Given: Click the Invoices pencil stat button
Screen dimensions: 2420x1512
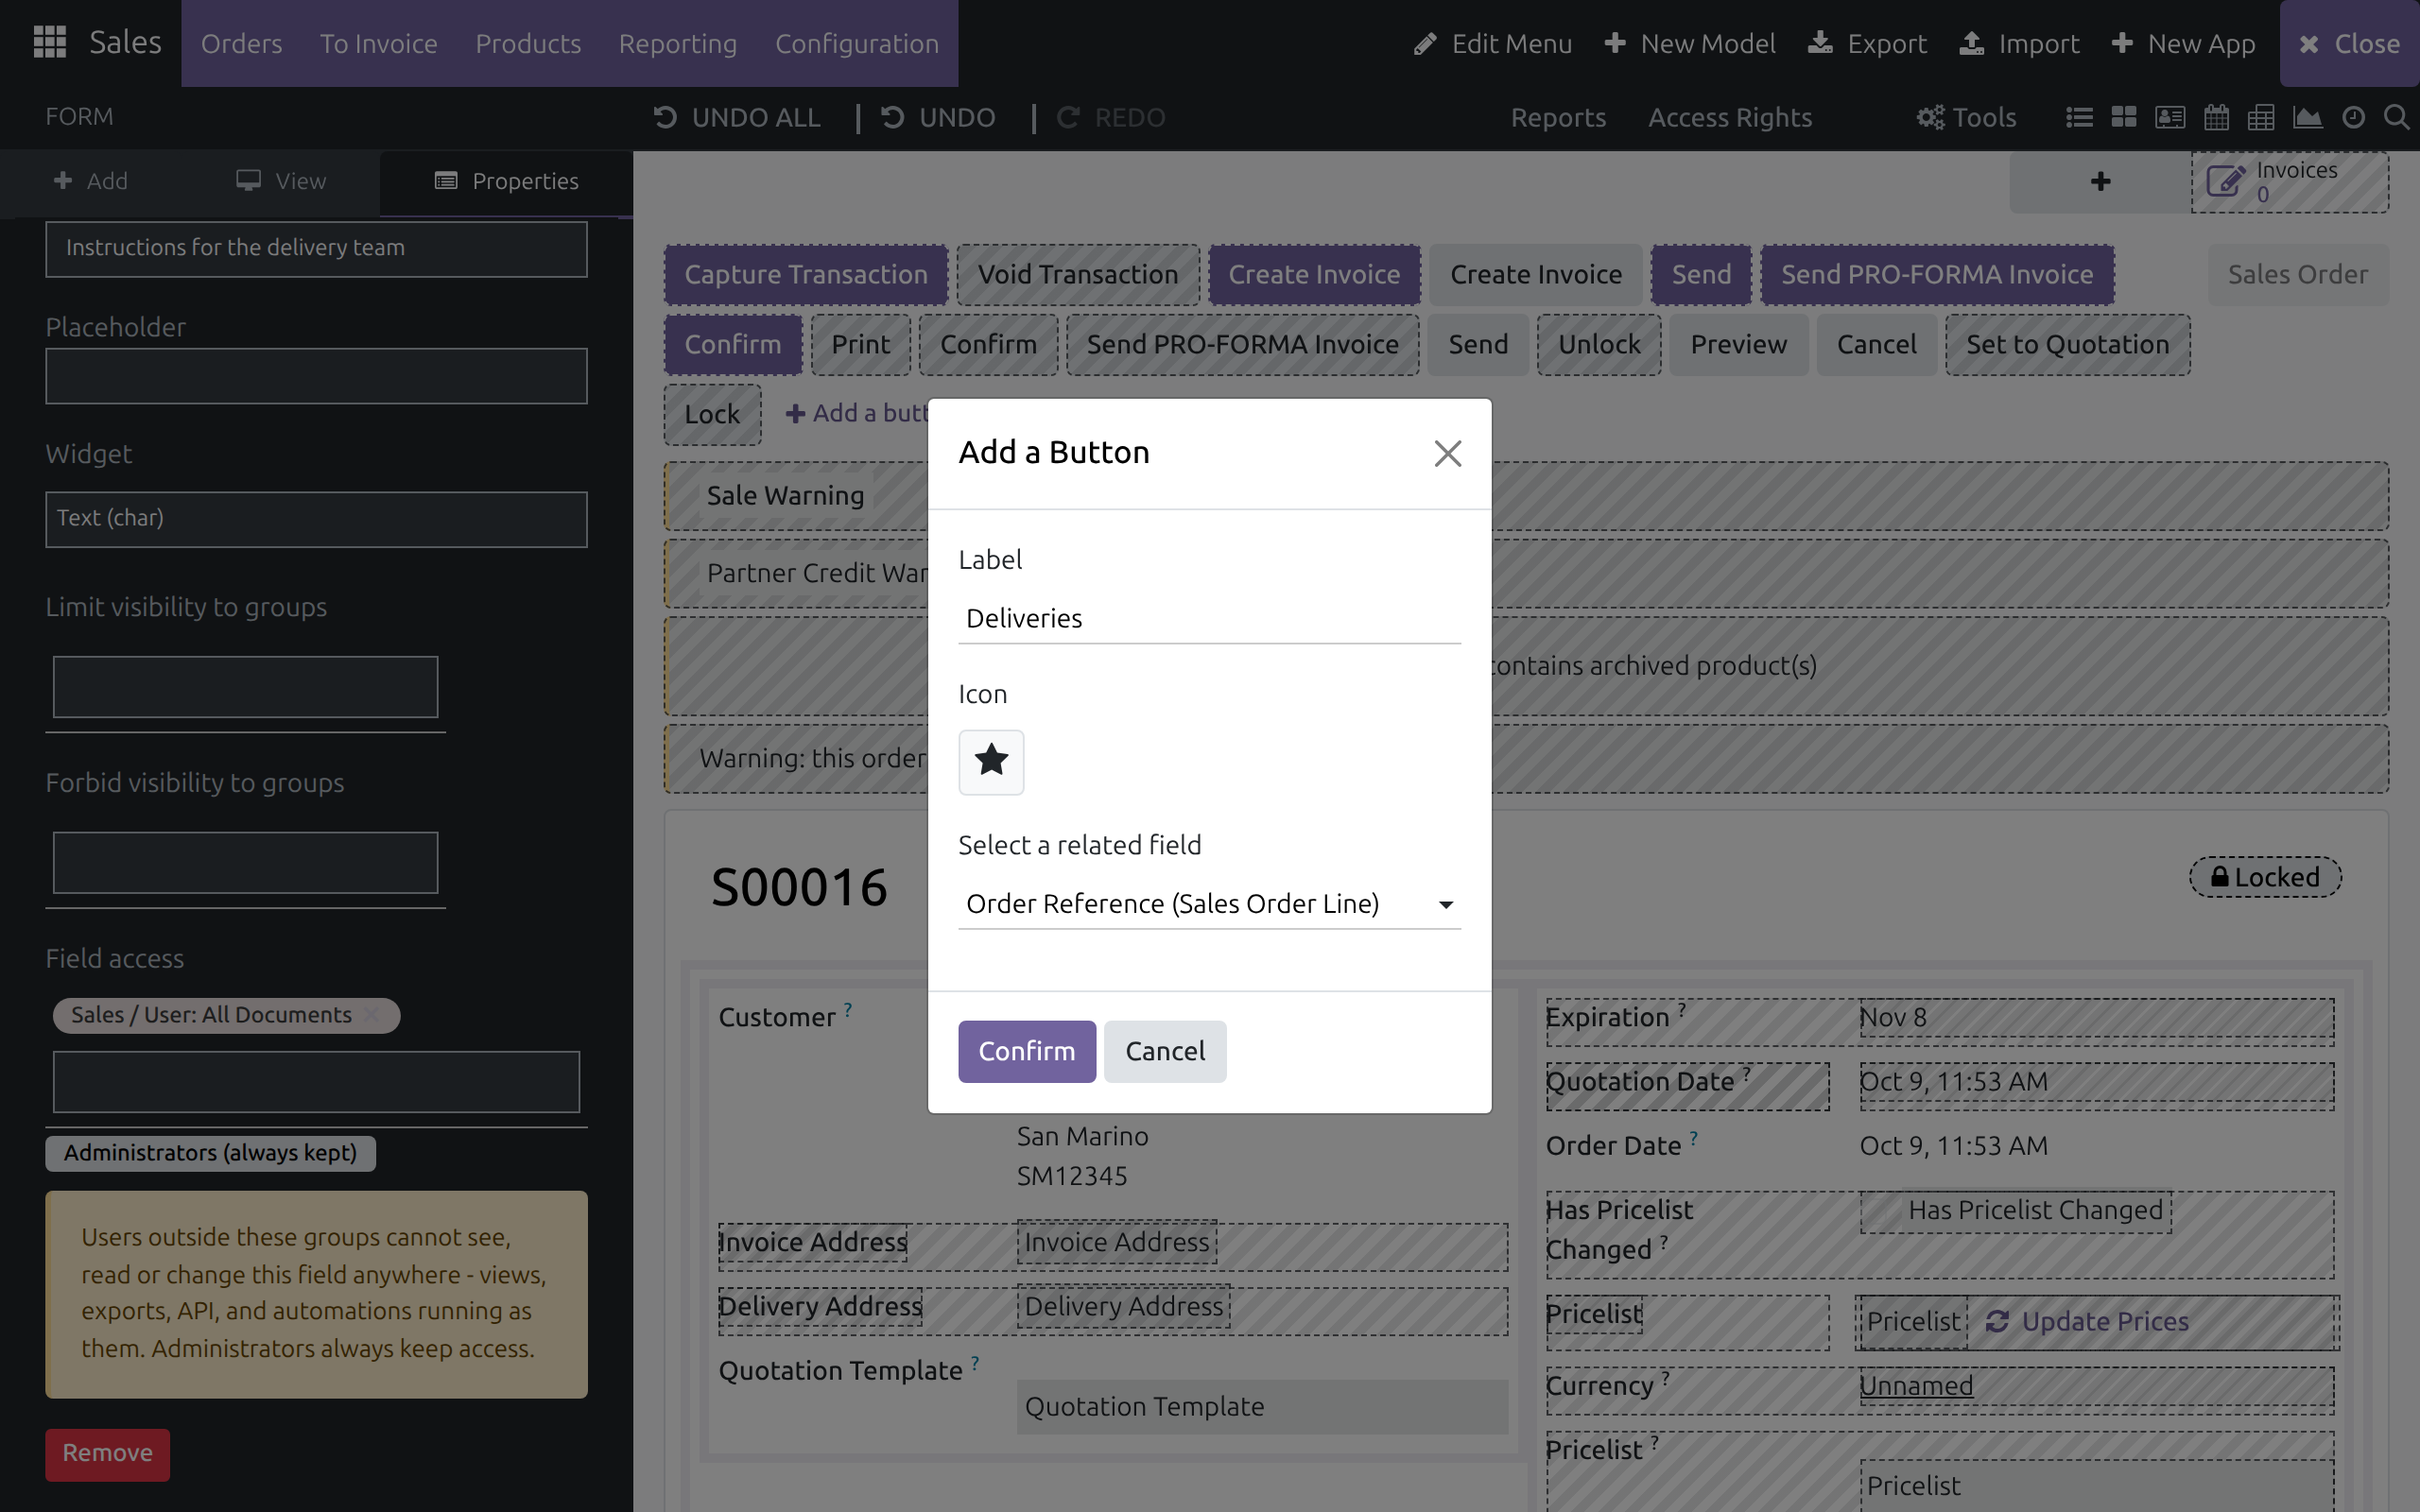Looking at the screenshot, I should tap(2290, 182).
